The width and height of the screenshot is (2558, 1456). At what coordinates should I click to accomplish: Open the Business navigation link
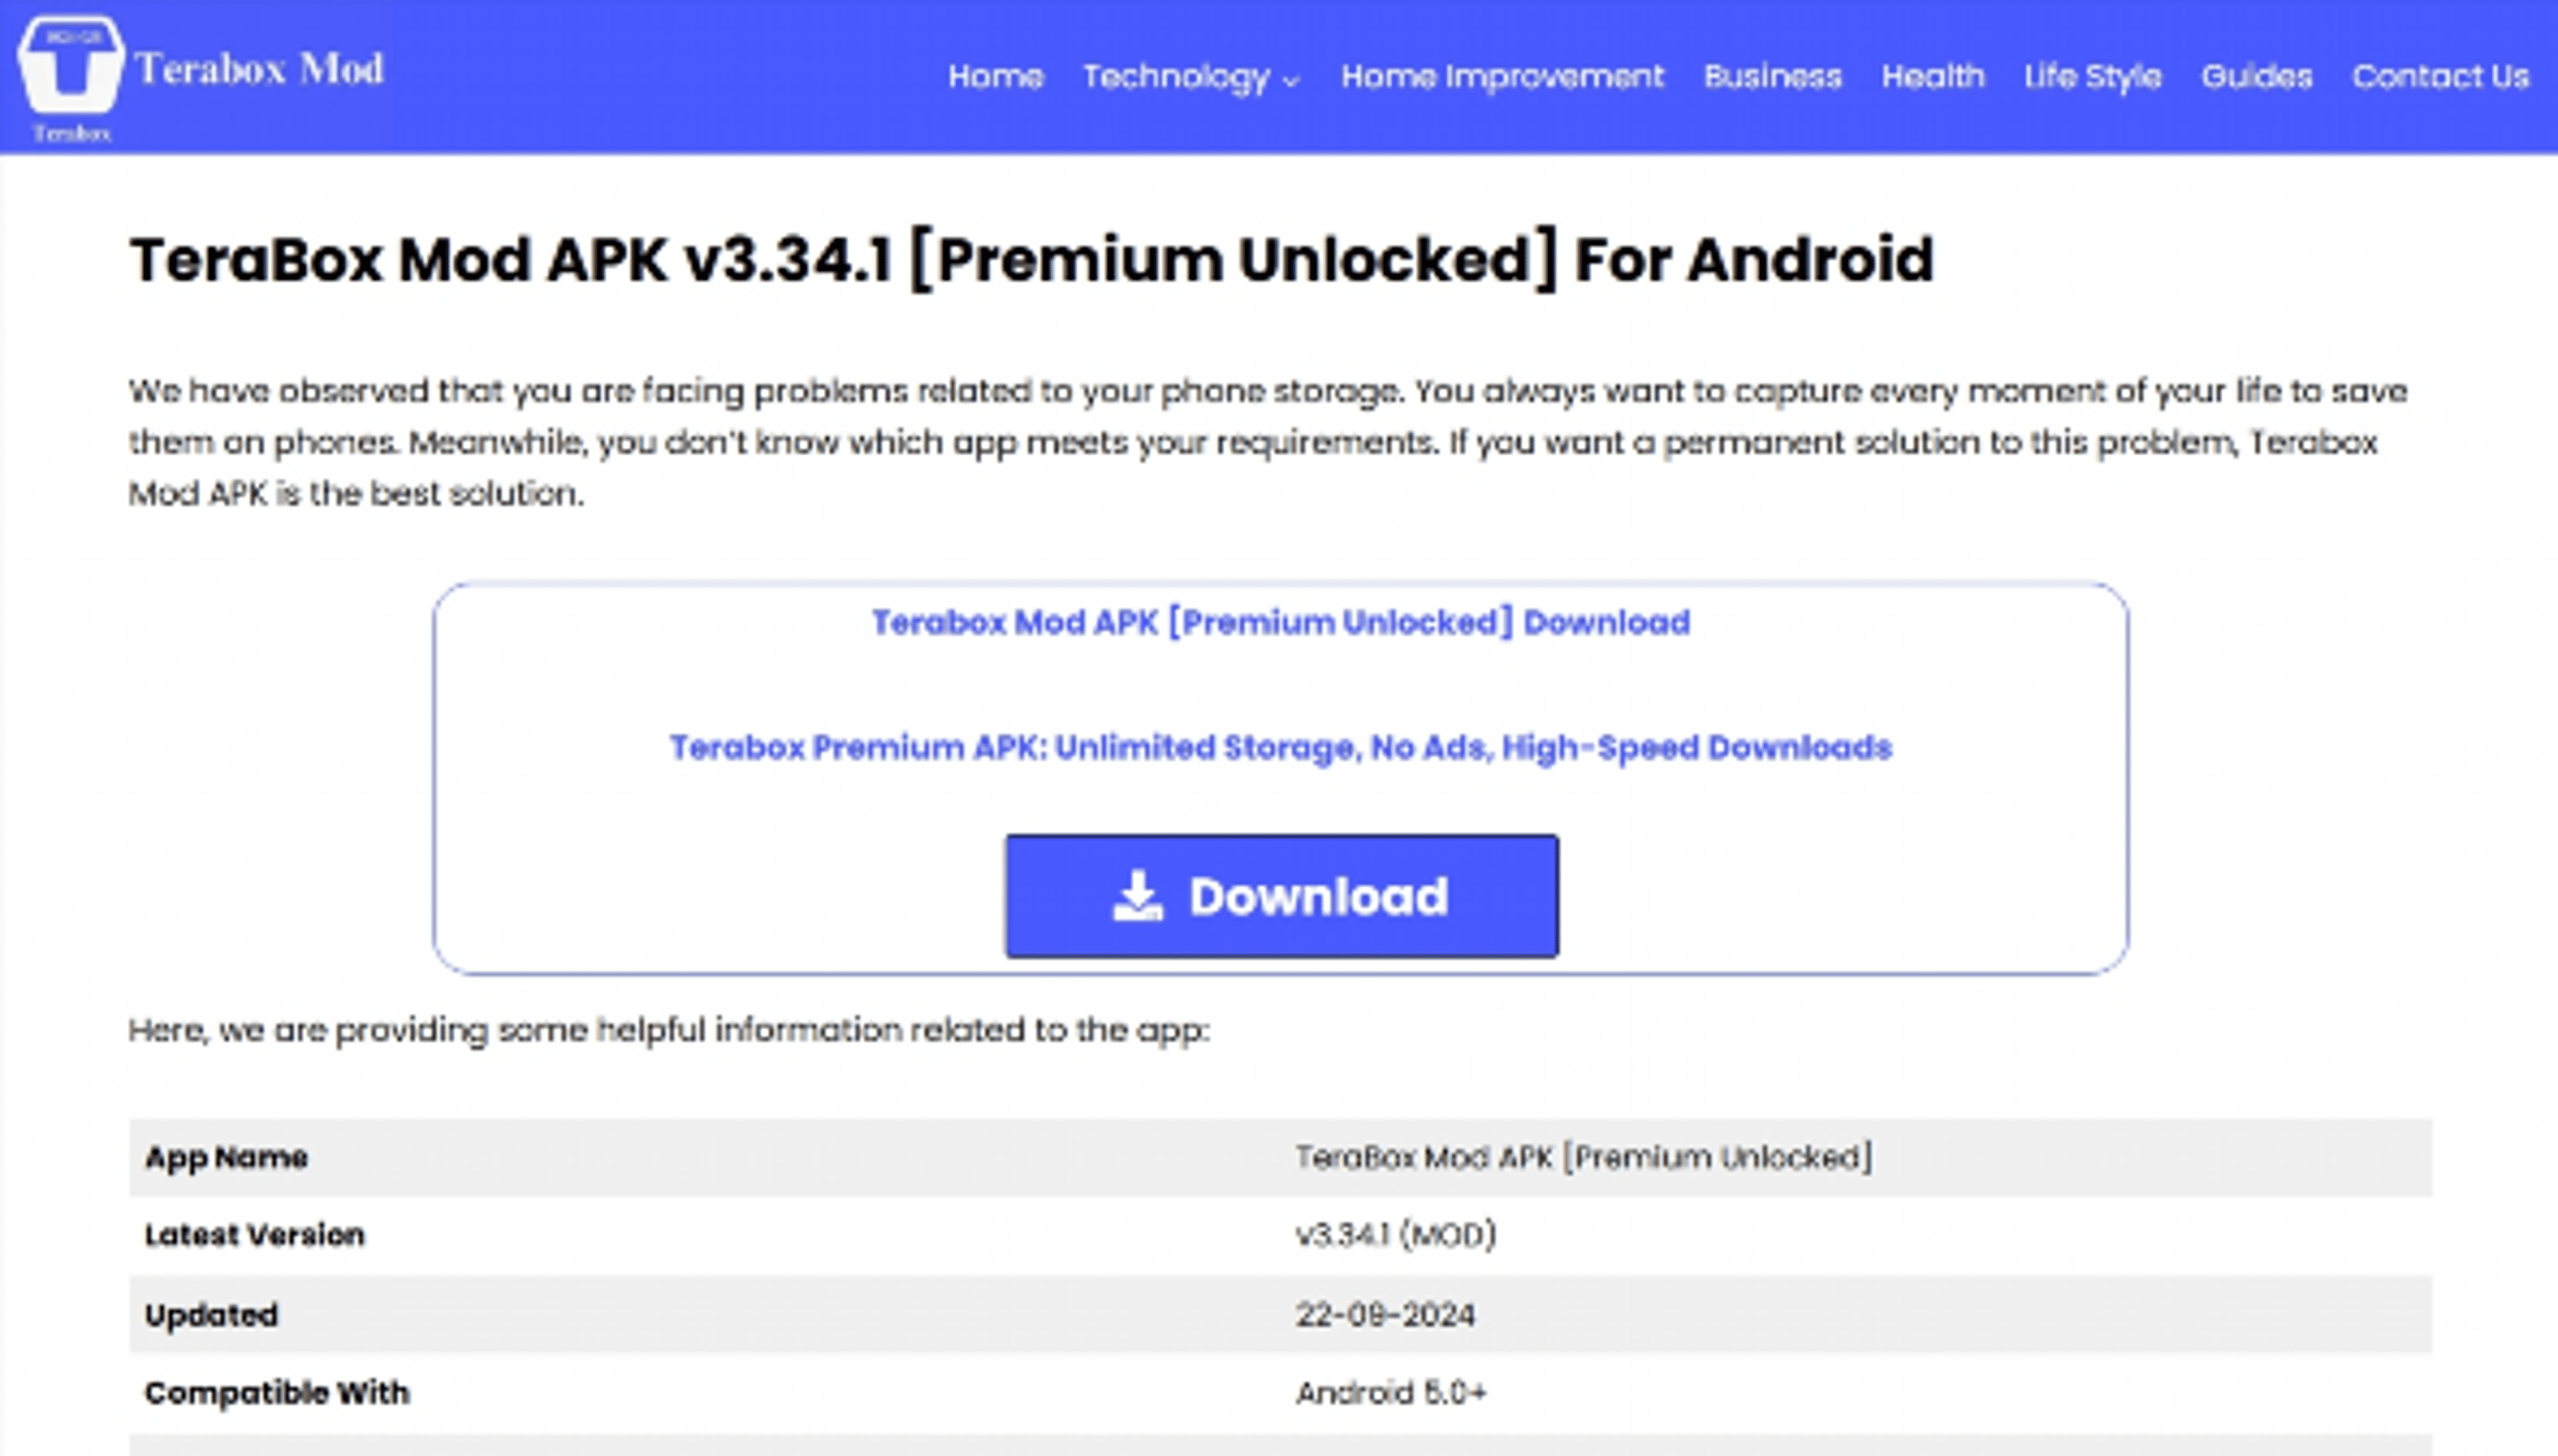1772,76
